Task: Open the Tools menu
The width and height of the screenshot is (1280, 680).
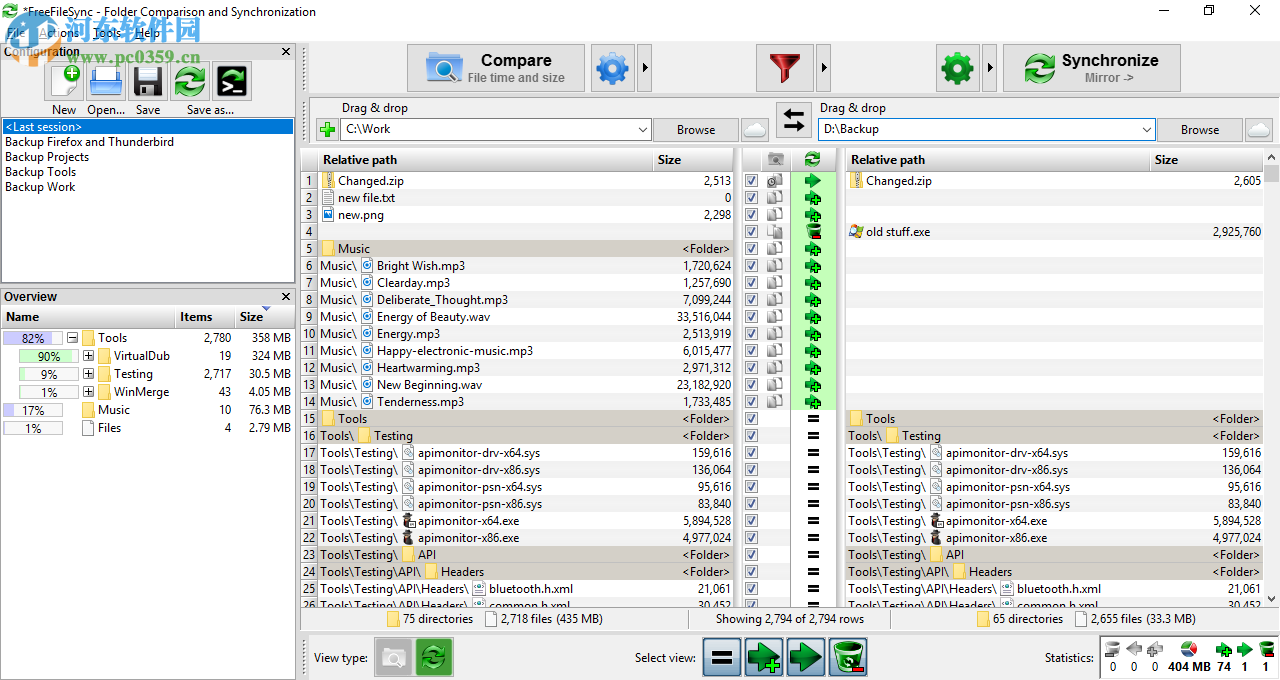Action: (x=109, y=32)
